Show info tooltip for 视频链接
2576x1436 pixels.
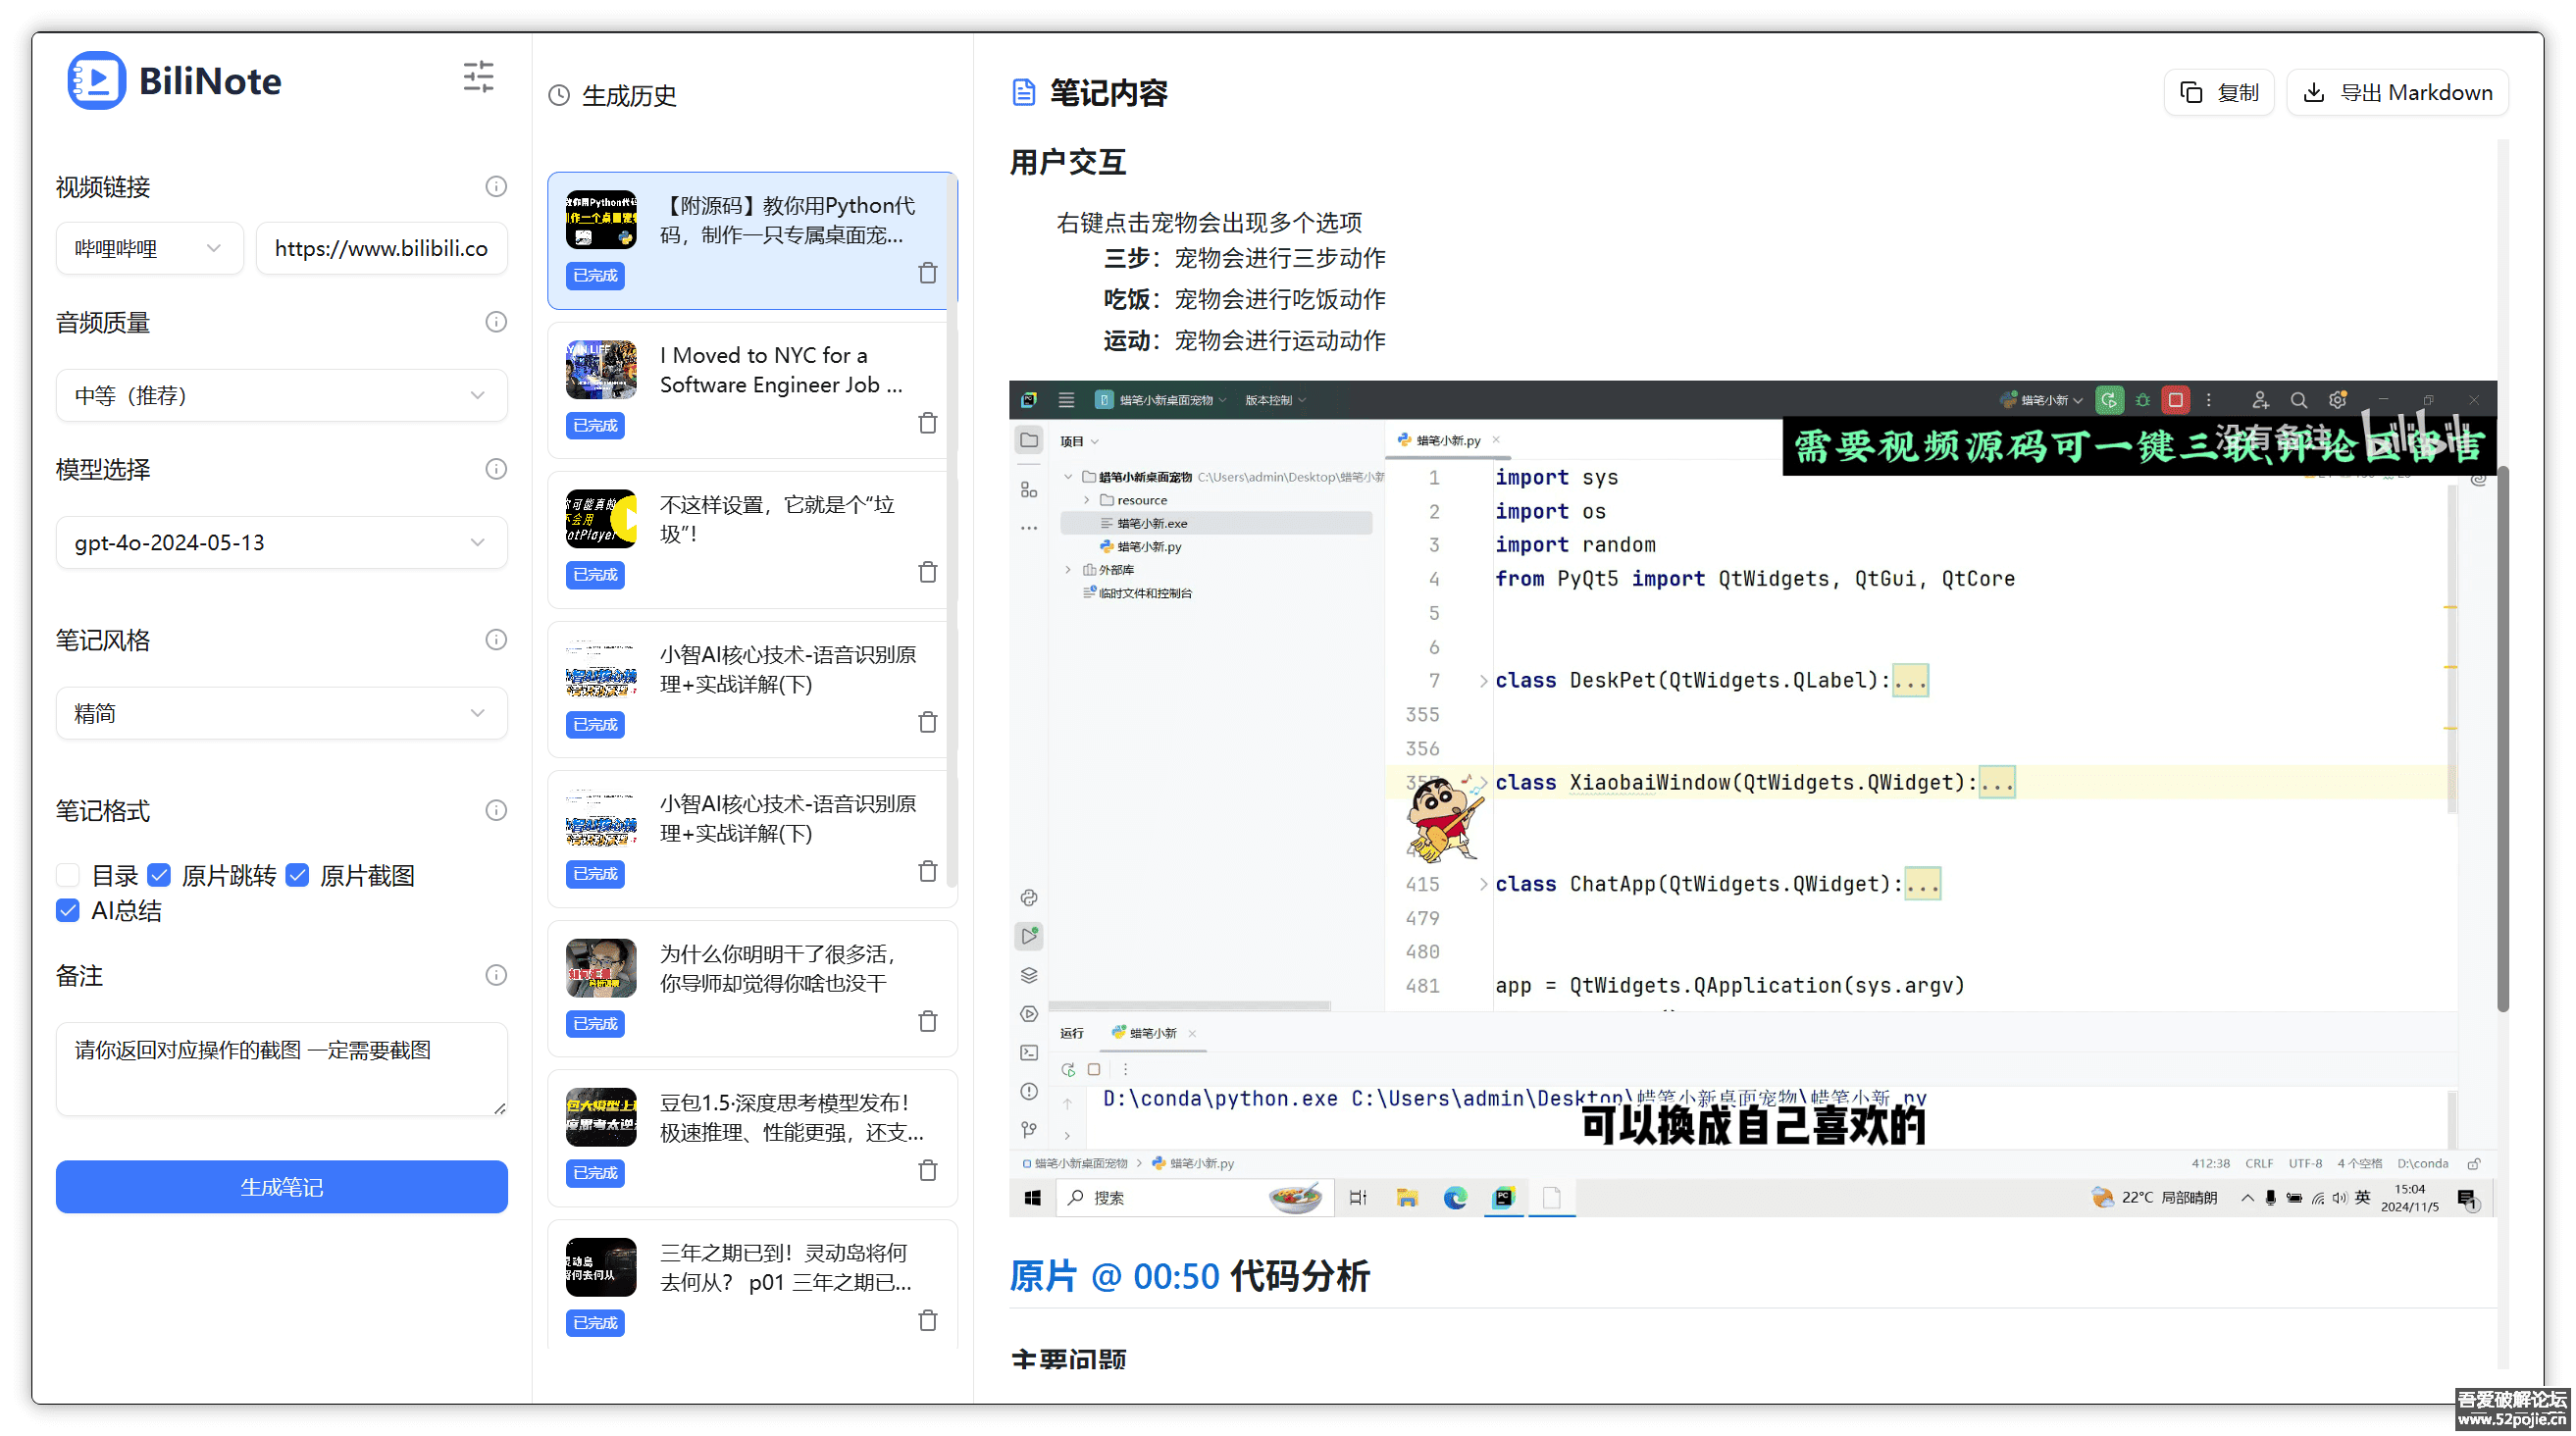click(496, 186)
